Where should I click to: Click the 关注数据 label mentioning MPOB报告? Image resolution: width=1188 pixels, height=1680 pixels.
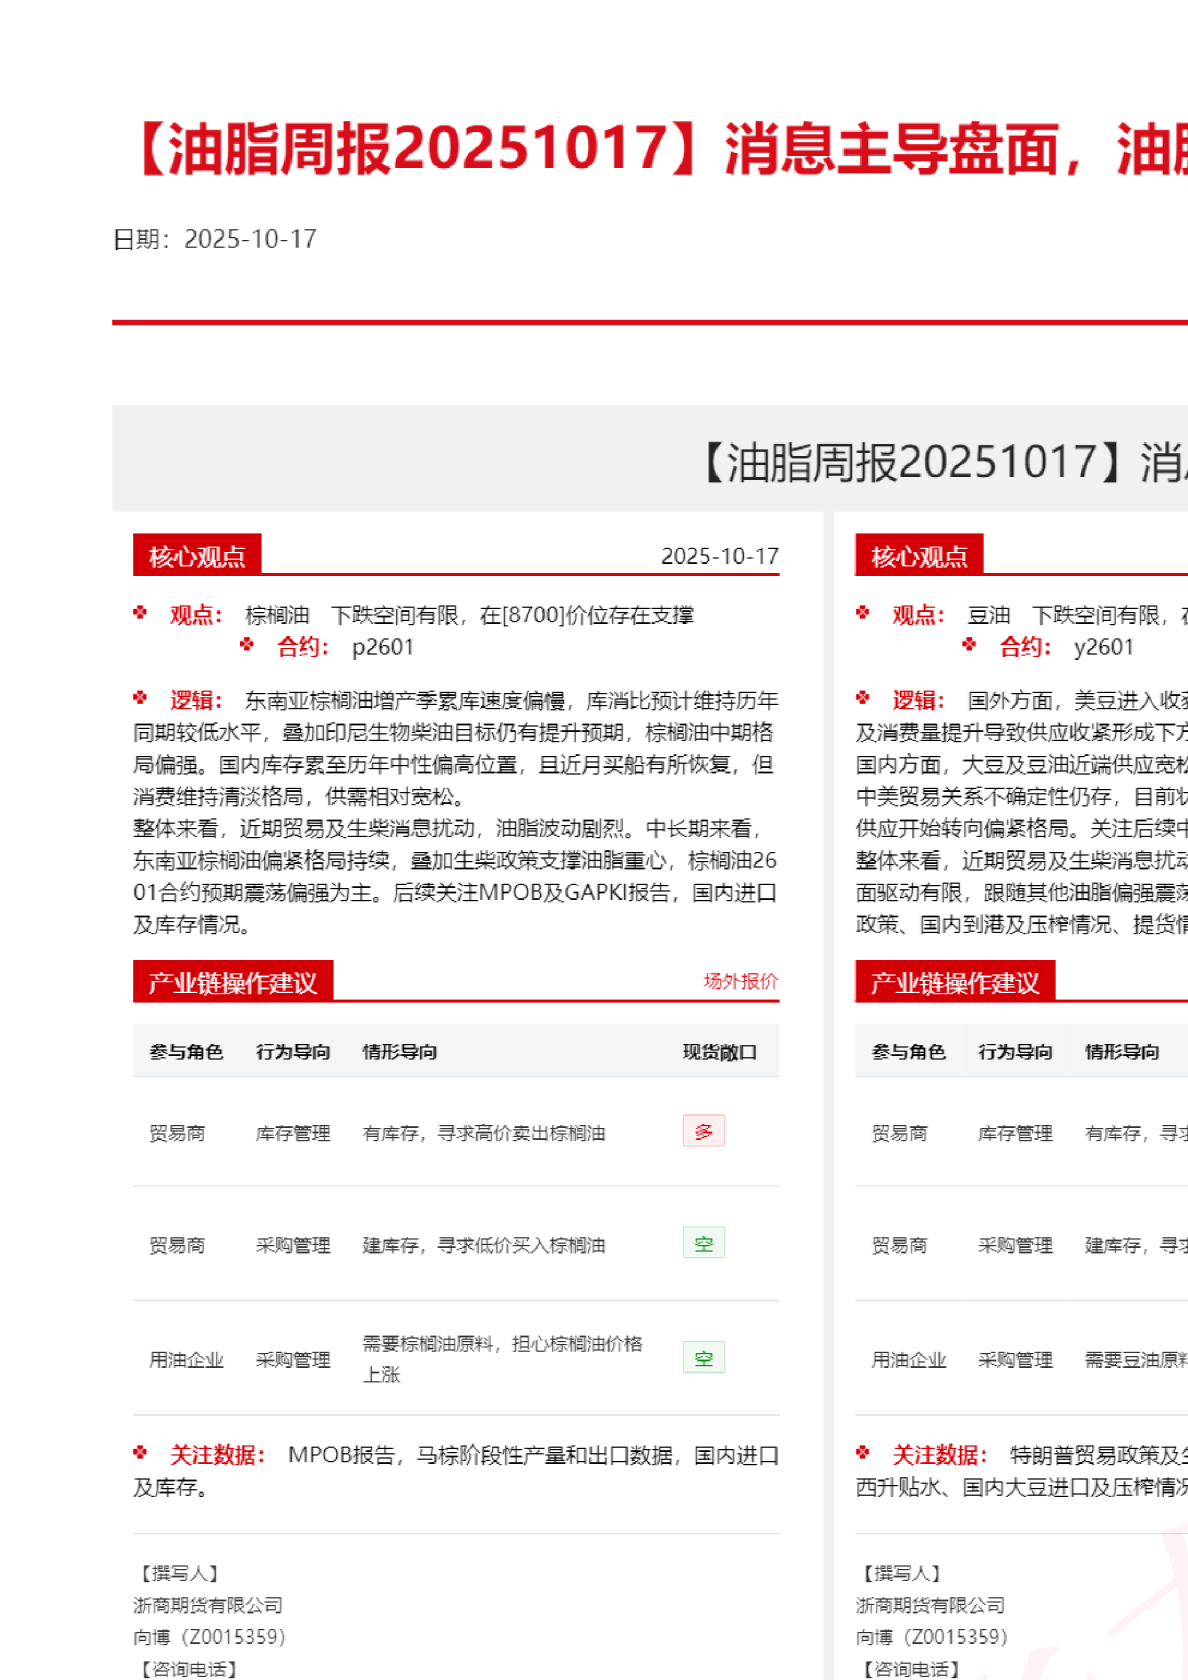pos(217,1455)
